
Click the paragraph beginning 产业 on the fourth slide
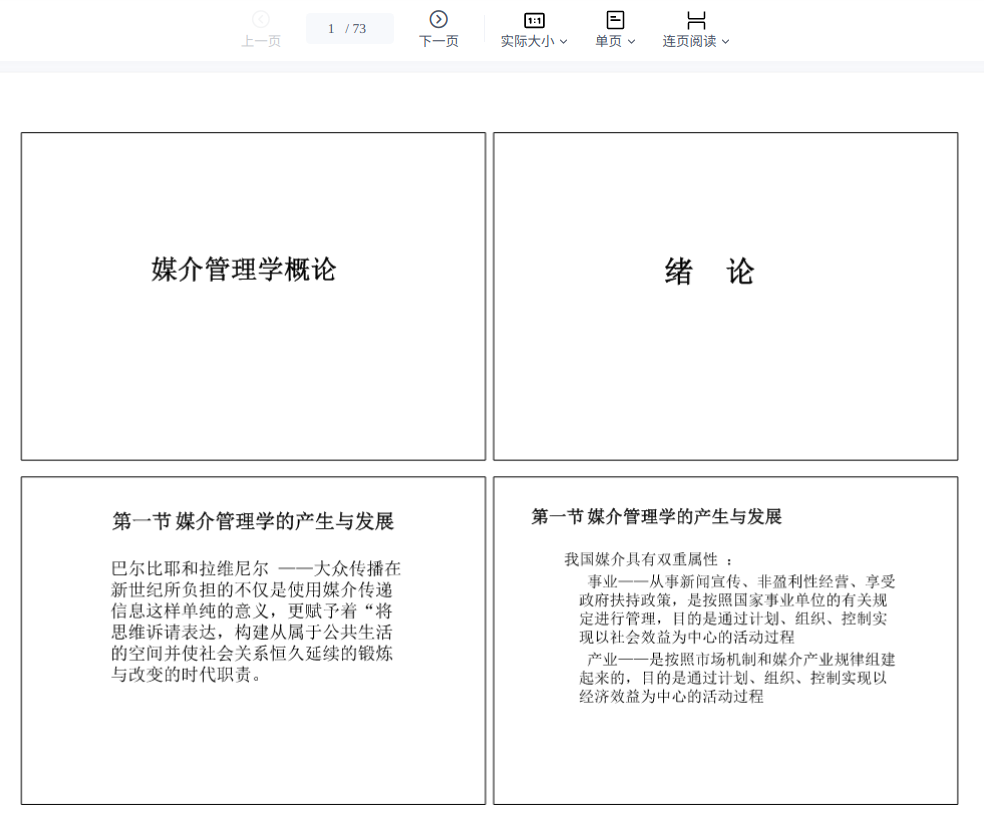(x=736, y=678)
